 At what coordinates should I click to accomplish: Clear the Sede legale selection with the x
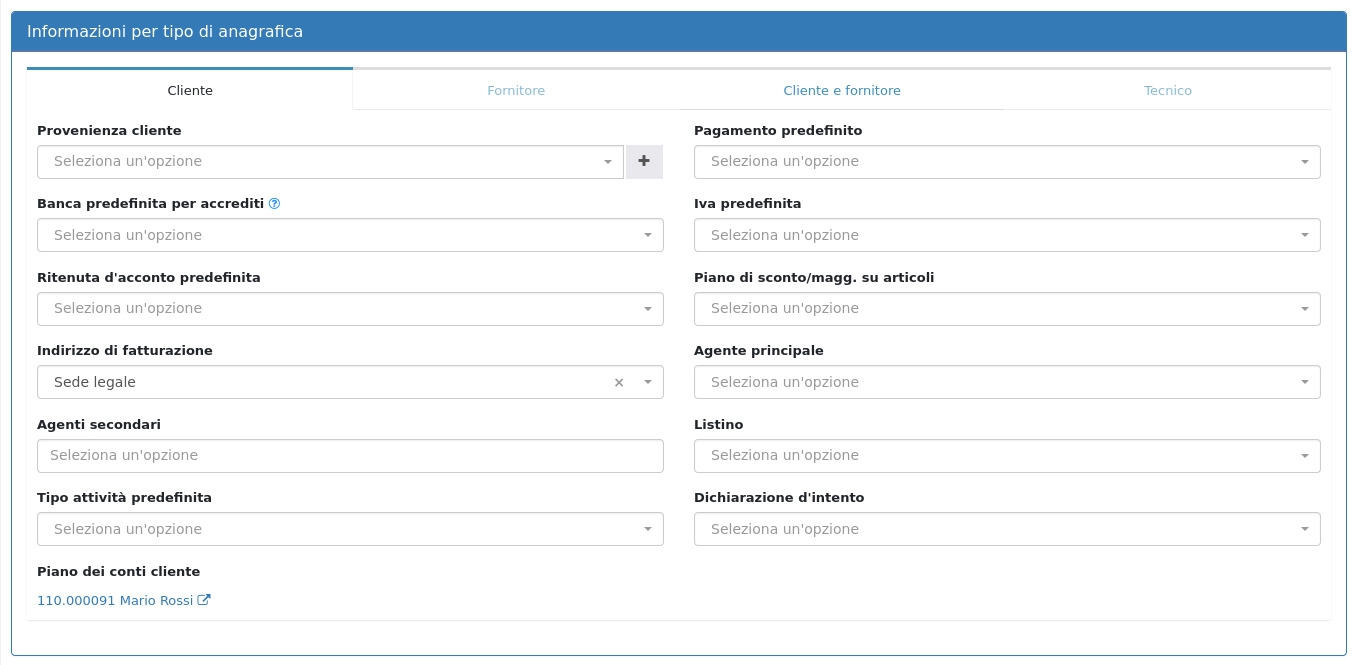pyautogui.click(x=618, y=383)
